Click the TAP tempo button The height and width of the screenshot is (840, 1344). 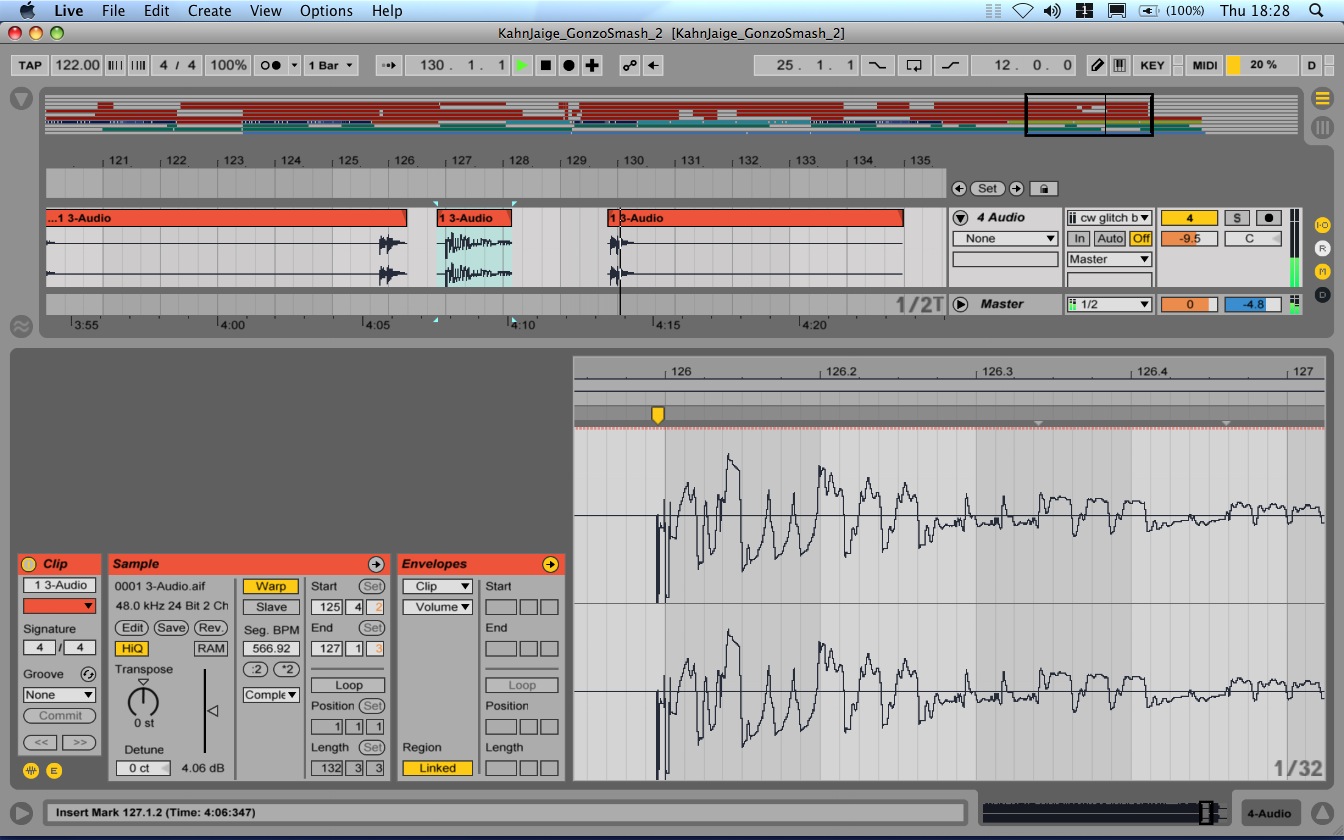[x=30, y=65]
